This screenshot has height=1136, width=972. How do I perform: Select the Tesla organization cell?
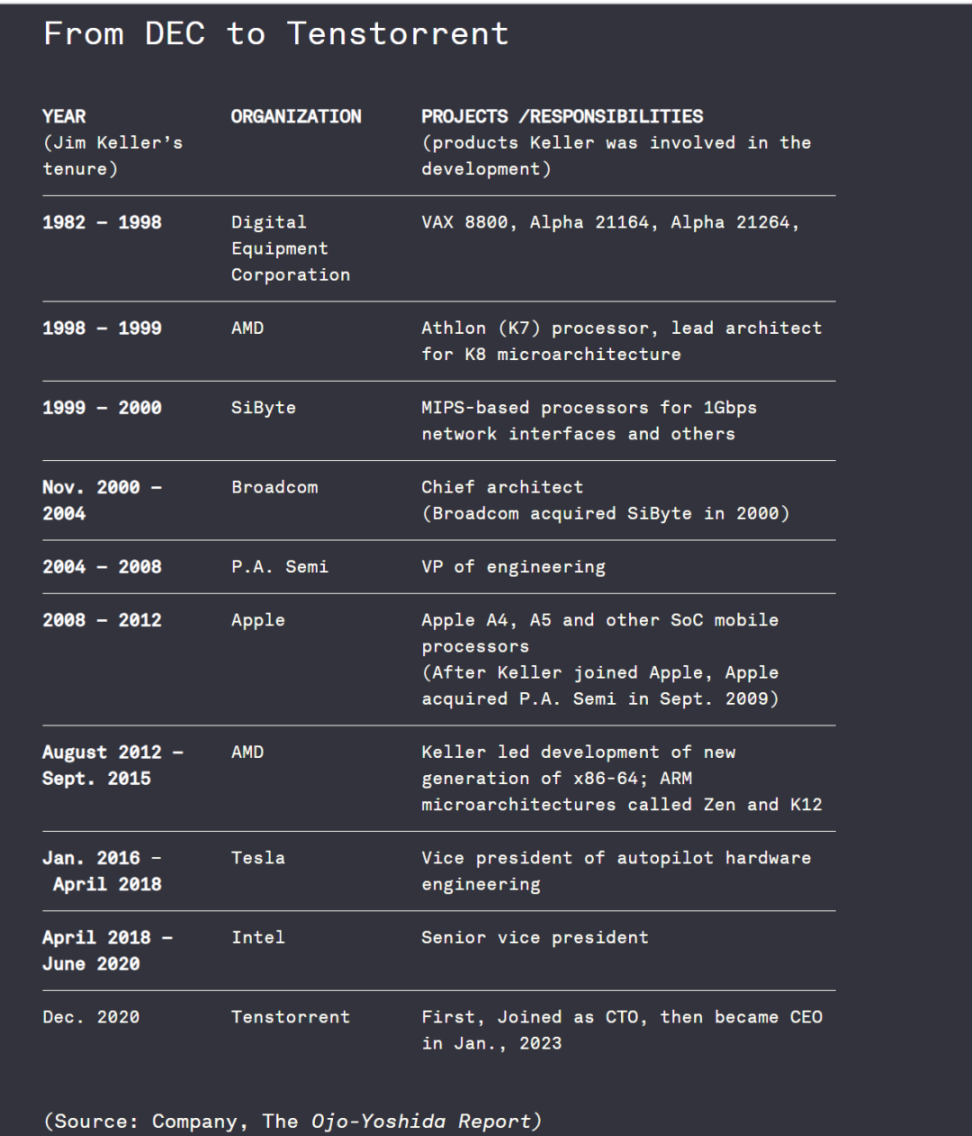click(x=258, y=858)
